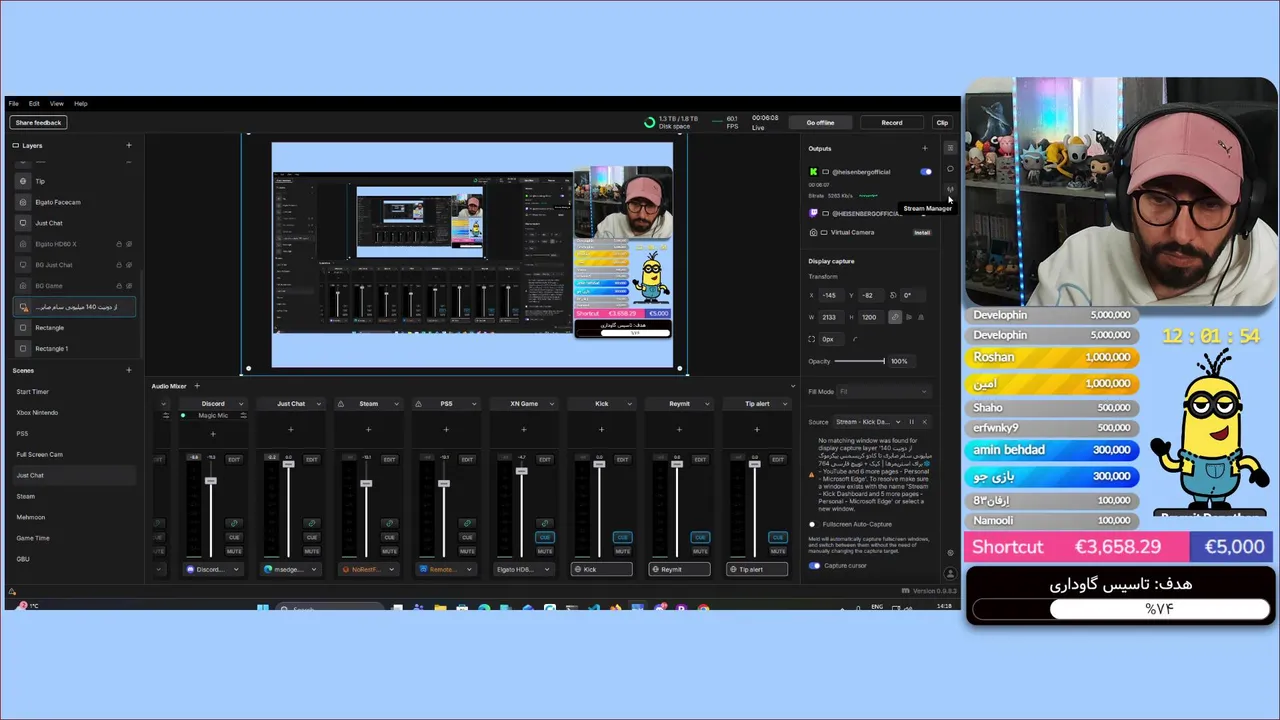
Task: Add a new layer with the Layers plus icon
Action: click(128, 145)
